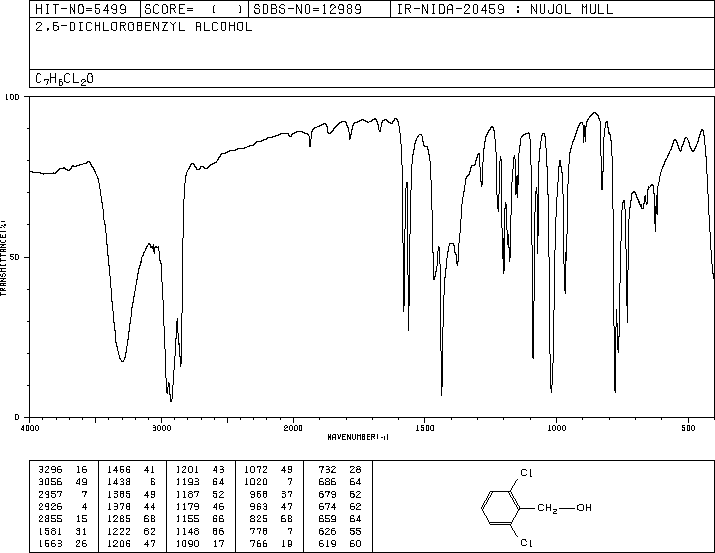The width and height of the screenshot is (715, 553).
Task: Click the lower Cl atom label
Action: coord(526,543)
